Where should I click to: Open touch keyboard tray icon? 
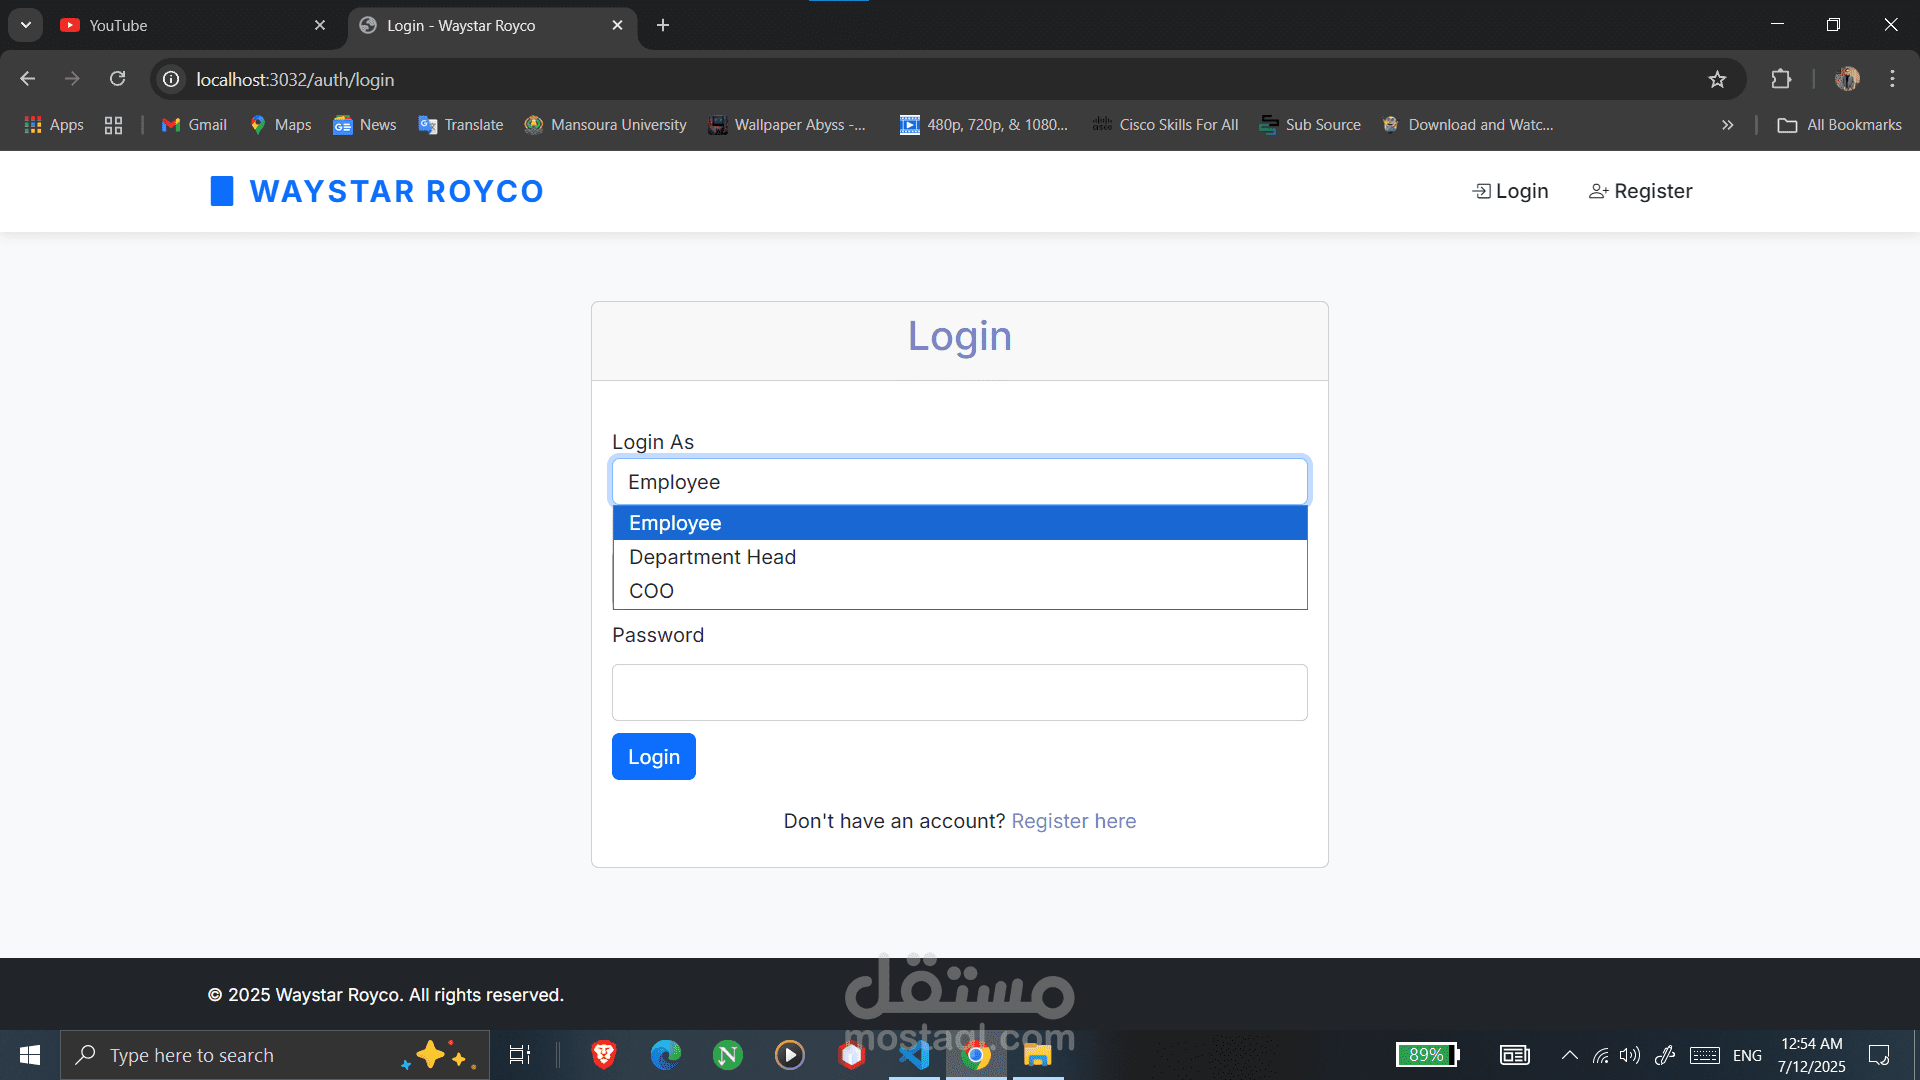[x=1705, y=1055]
